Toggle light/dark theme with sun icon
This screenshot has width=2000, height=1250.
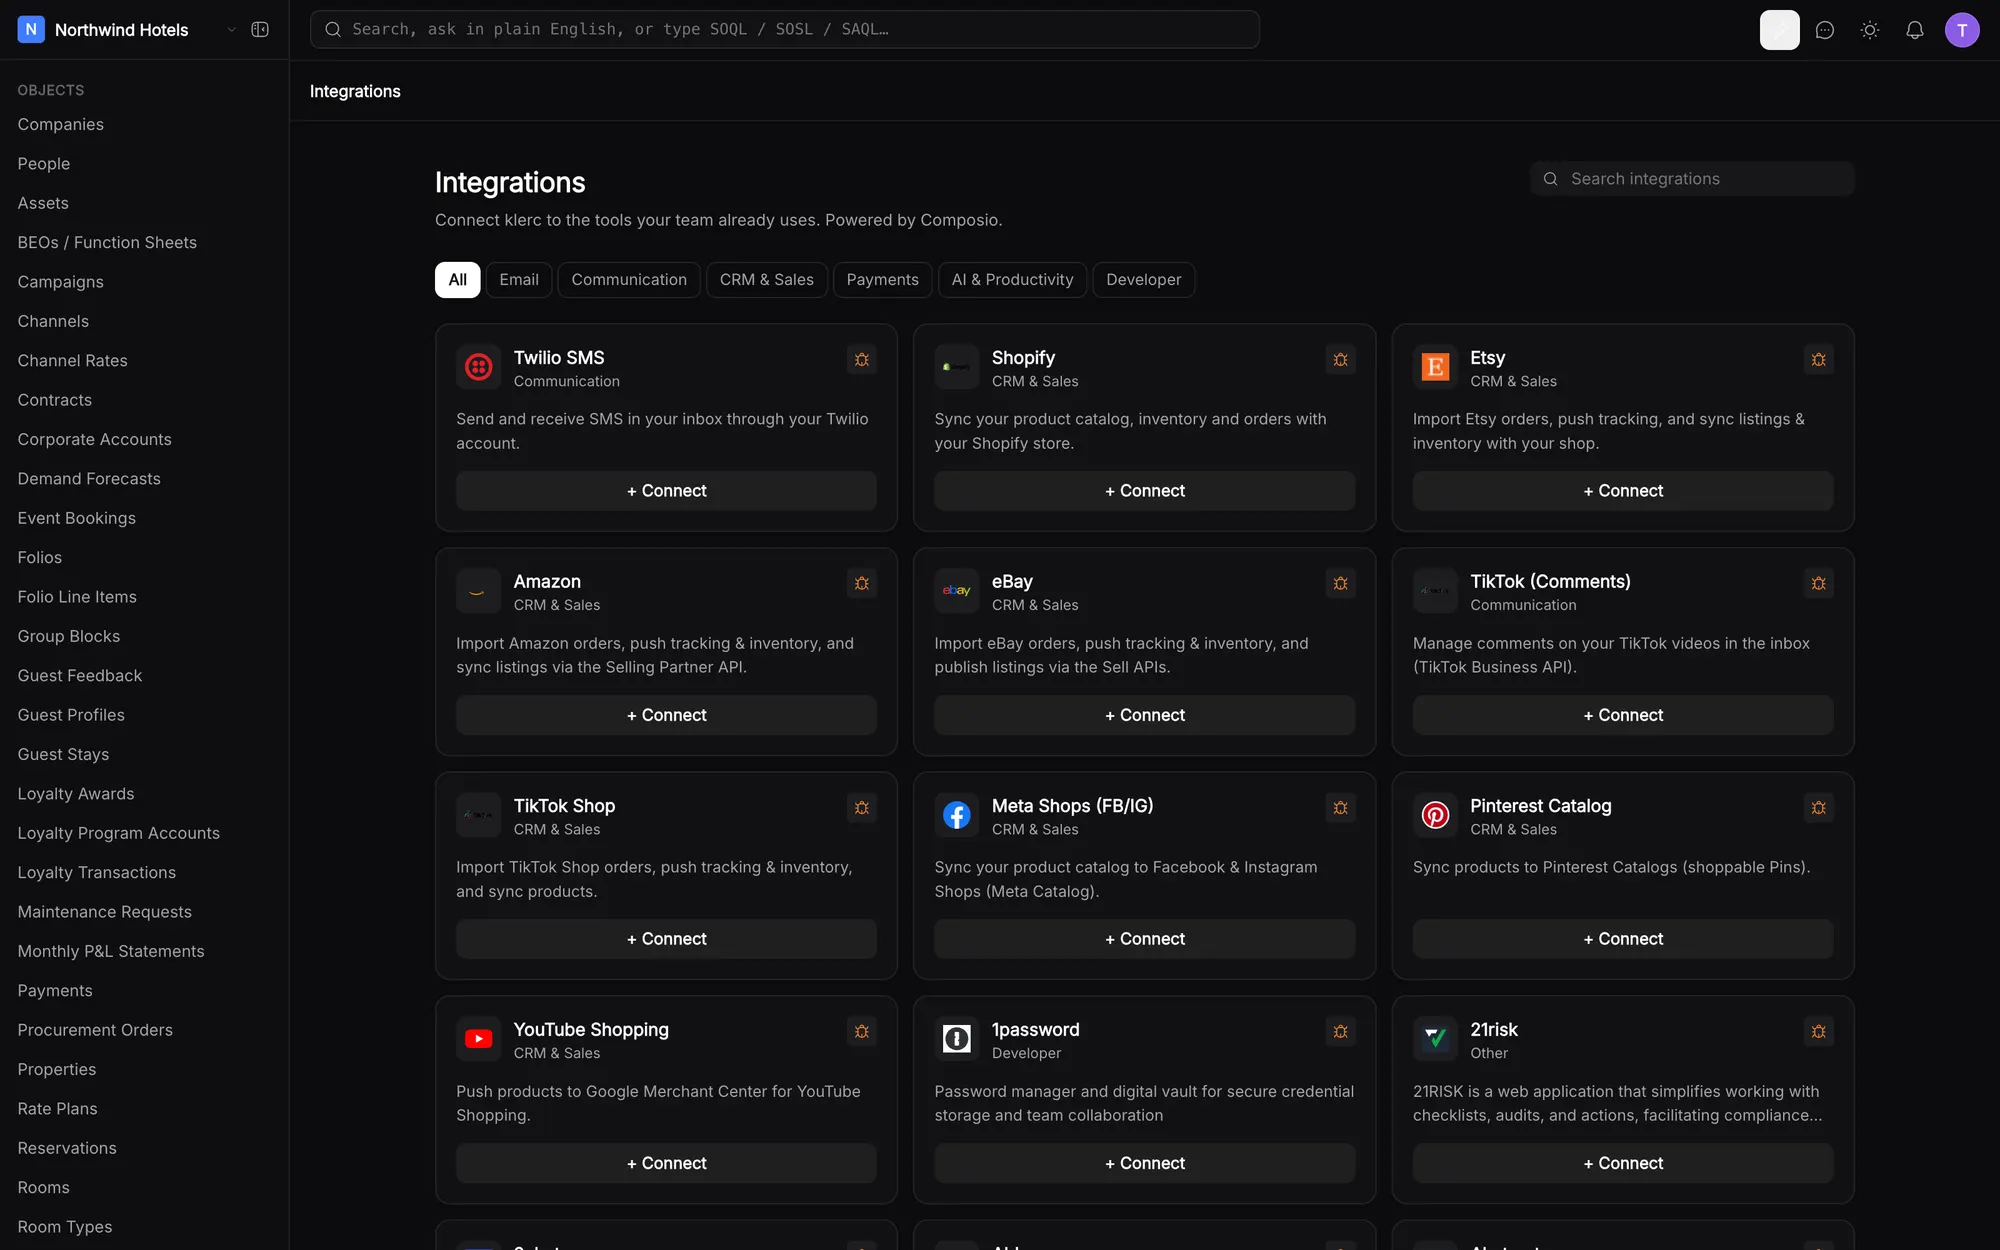(x=1869, y=30)
